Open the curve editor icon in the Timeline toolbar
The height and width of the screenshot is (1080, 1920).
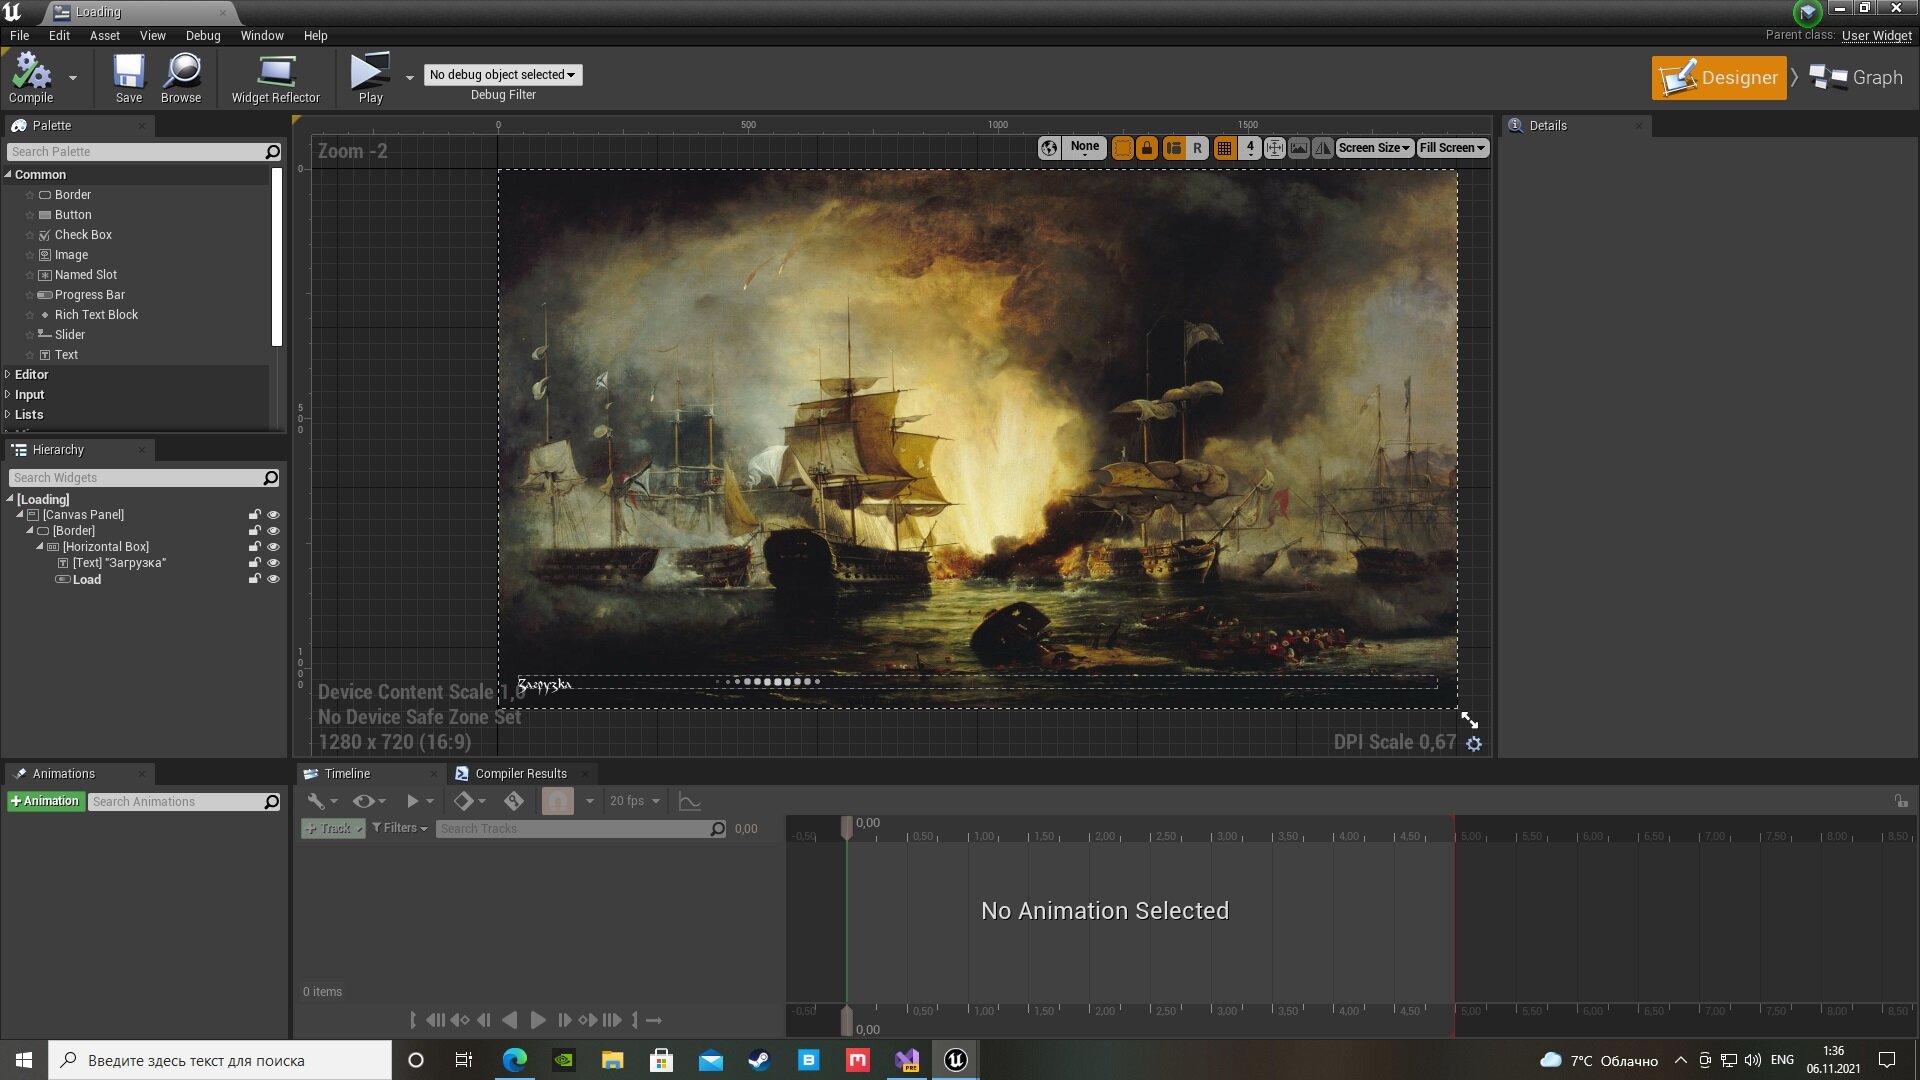pyautogui.click(x=689, y=801)
